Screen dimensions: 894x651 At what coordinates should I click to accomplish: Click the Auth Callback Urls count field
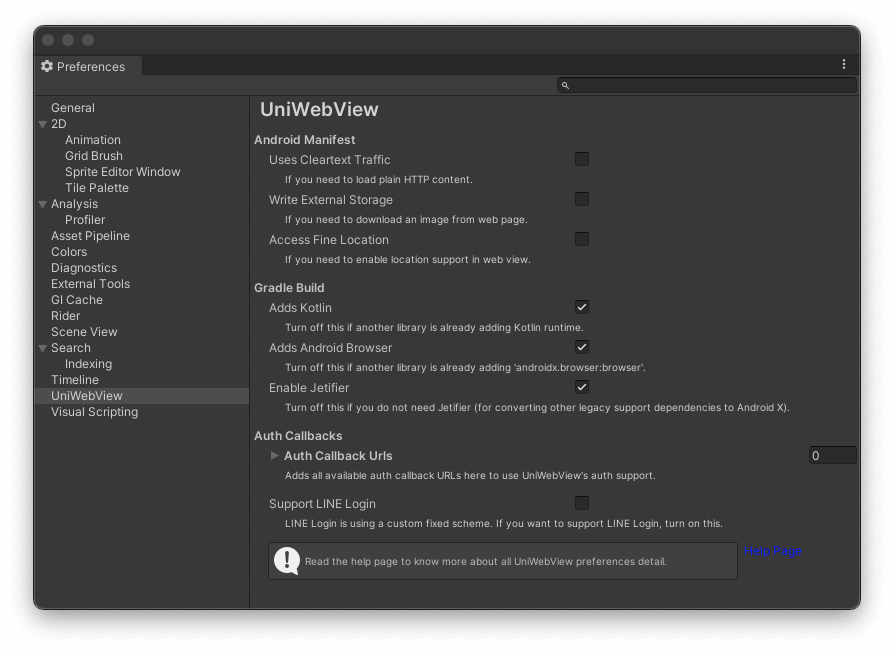[x=832, y=455]
